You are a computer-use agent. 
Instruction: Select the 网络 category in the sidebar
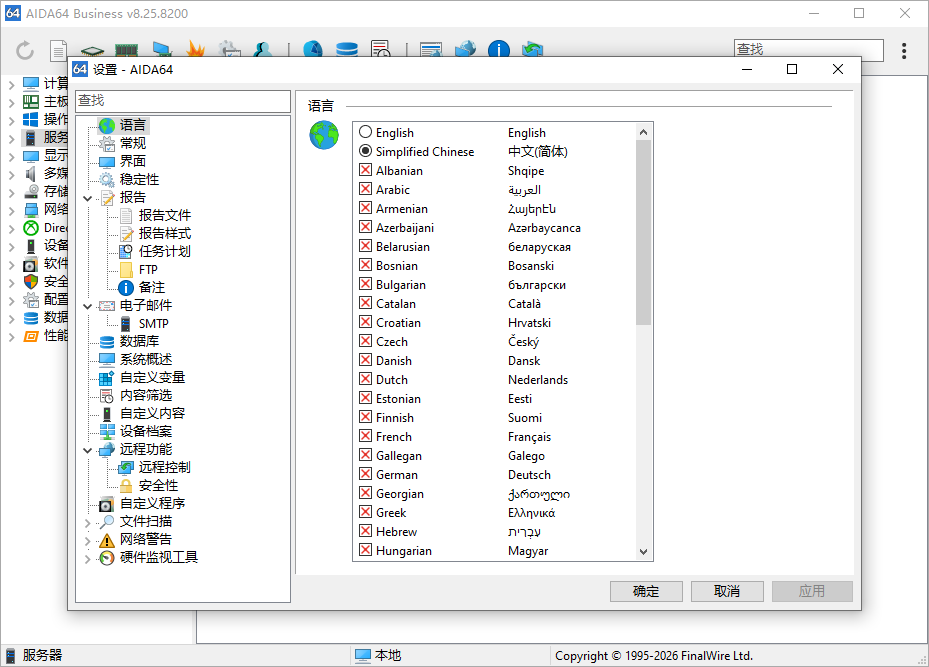pos(33,211)
